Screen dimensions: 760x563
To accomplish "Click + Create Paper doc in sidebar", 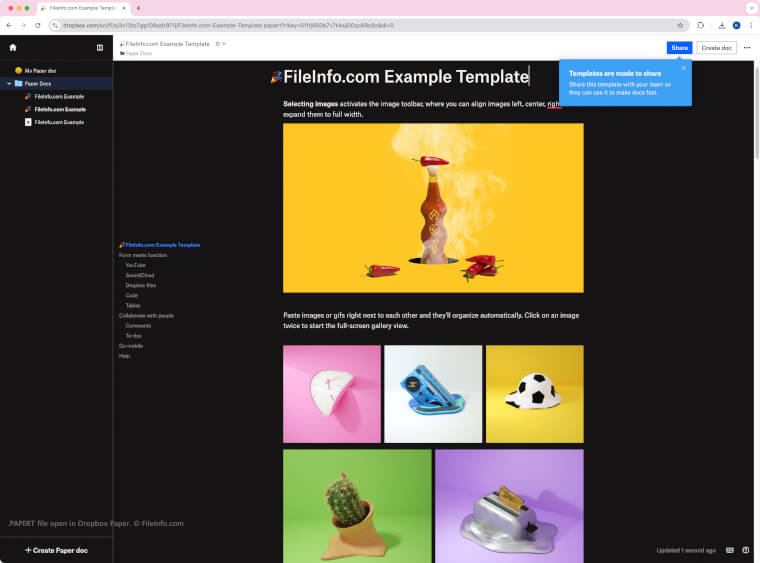I will 56,550.
